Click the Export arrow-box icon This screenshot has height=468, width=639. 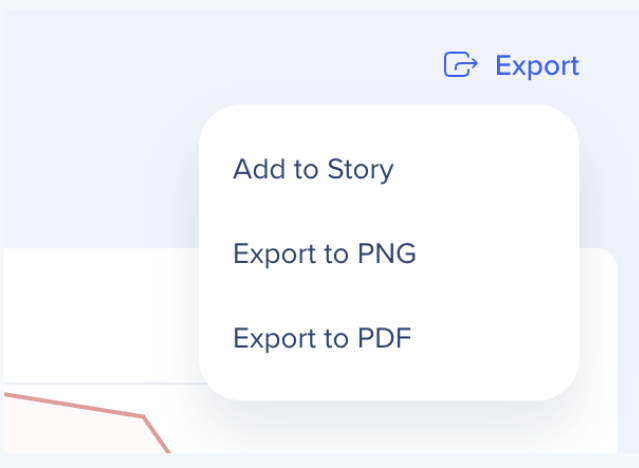pyautogui.click(x=461, y=64)
